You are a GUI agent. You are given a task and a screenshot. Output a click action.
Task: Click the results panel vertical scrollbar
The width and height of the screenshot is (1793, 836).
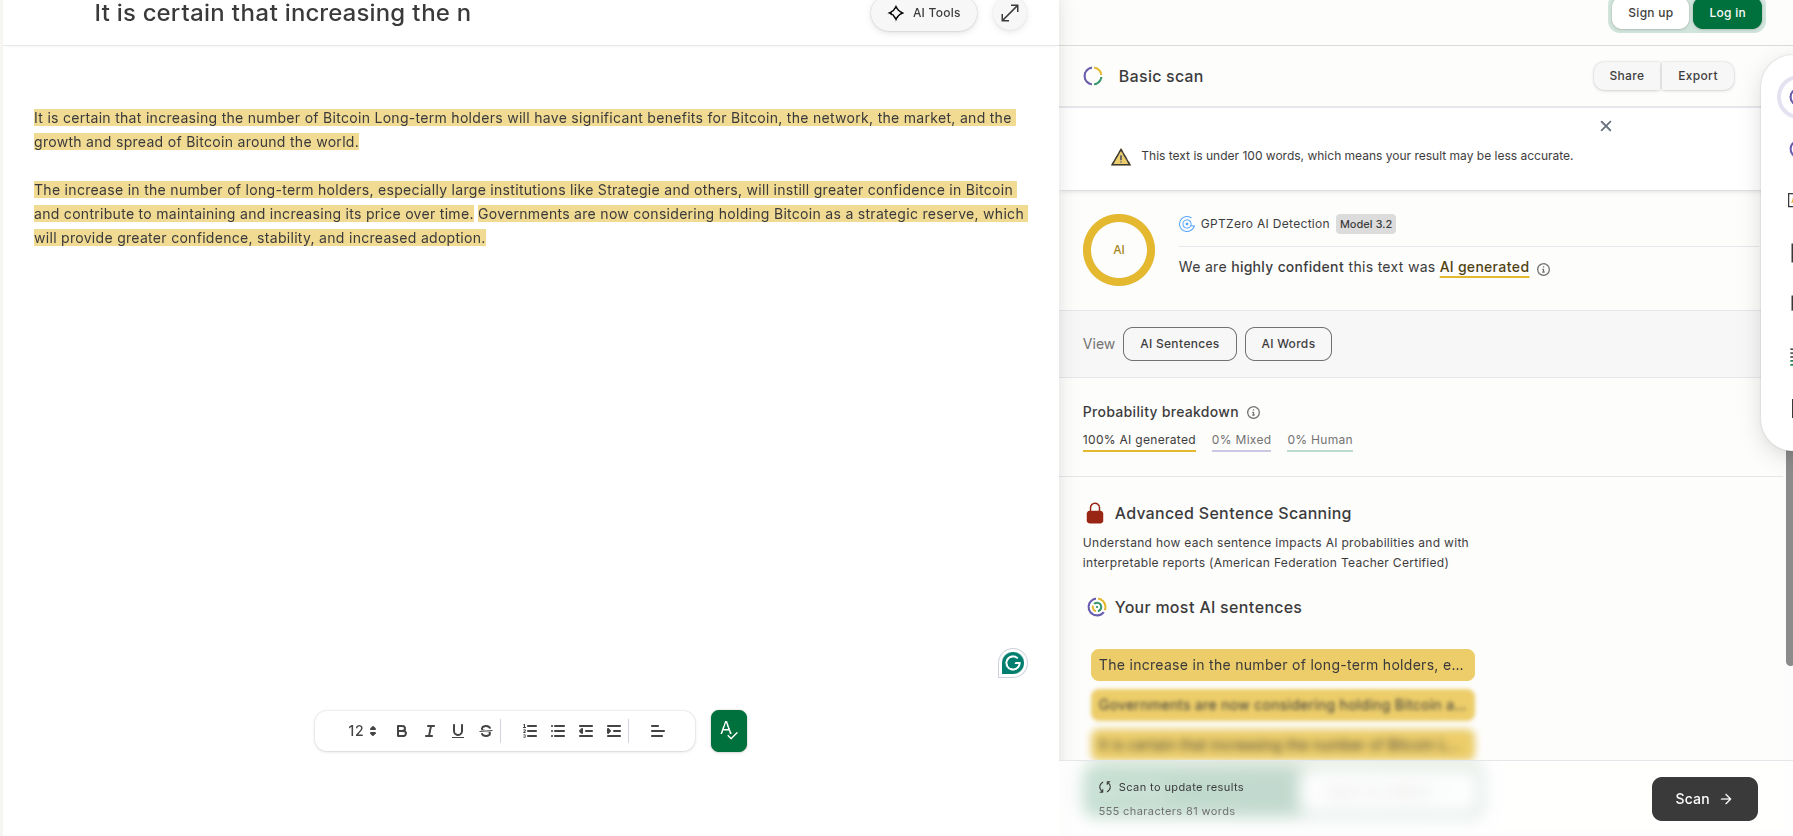[x=1789, y=558]
